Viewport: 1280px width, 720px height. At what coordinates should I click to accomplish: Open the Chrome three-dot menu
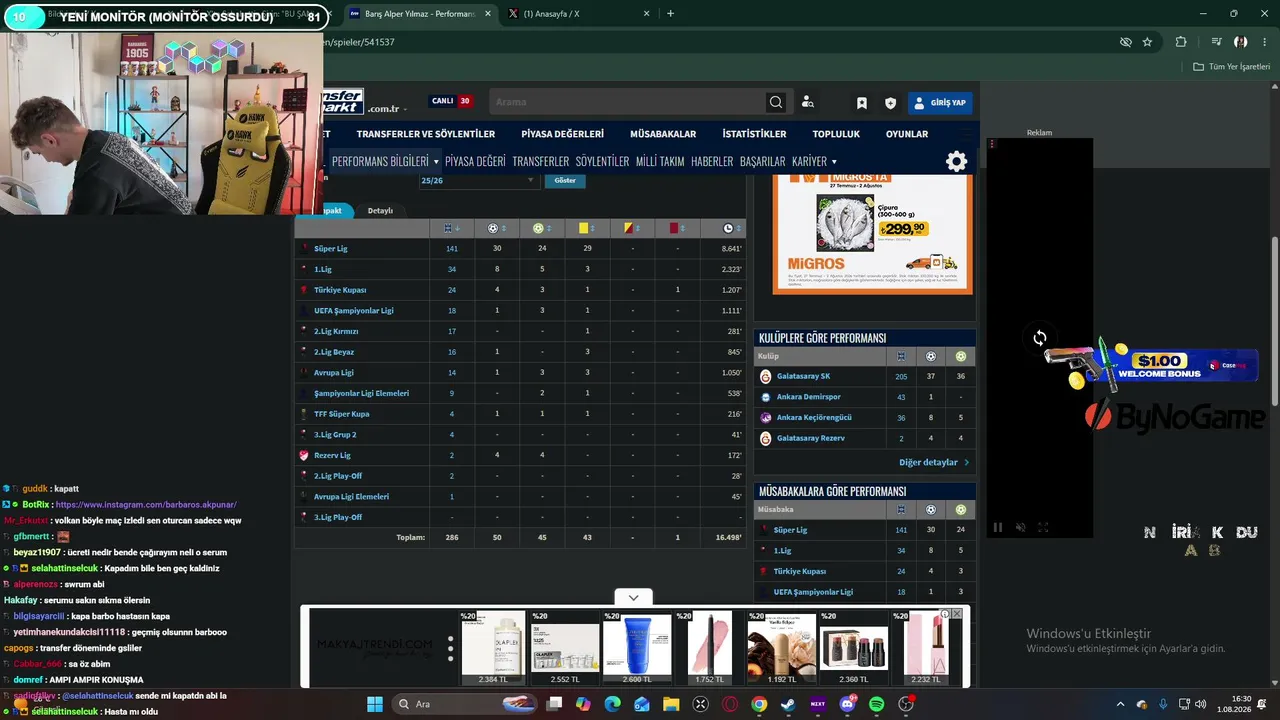click(x=1265, y=42)
